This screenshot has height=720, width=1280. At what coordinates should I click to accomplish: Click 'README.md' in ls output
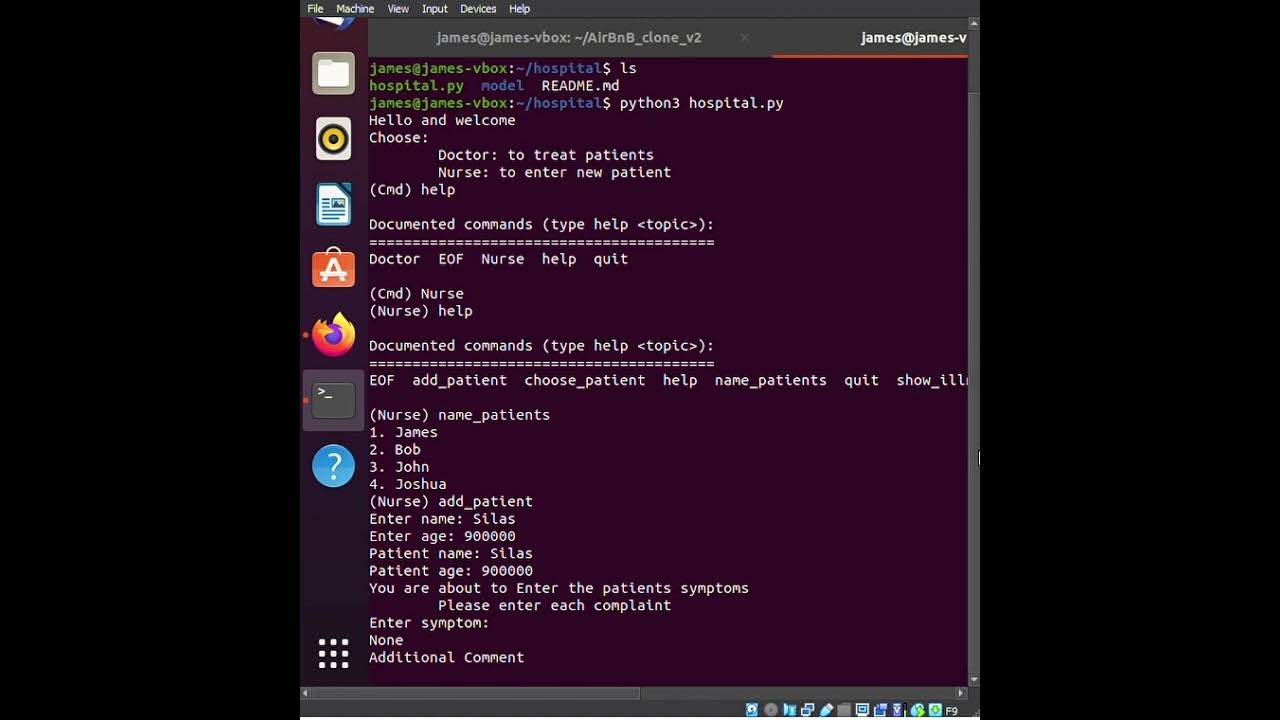(580, 86)
